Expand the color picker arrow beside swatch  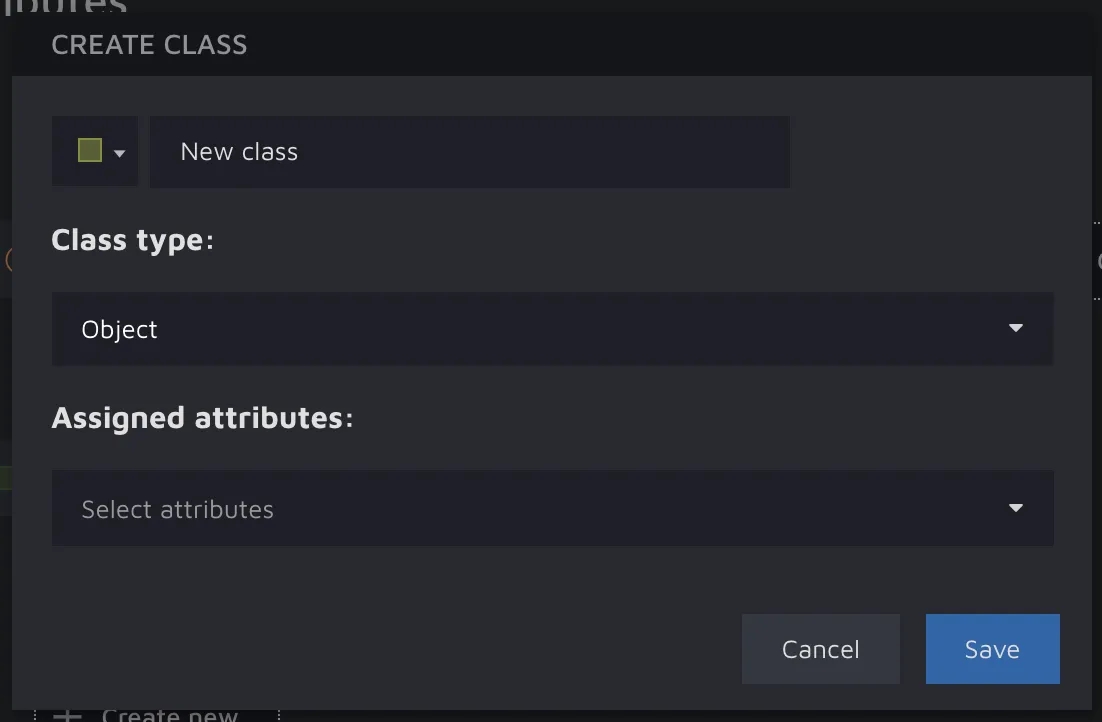coord(120,153)
